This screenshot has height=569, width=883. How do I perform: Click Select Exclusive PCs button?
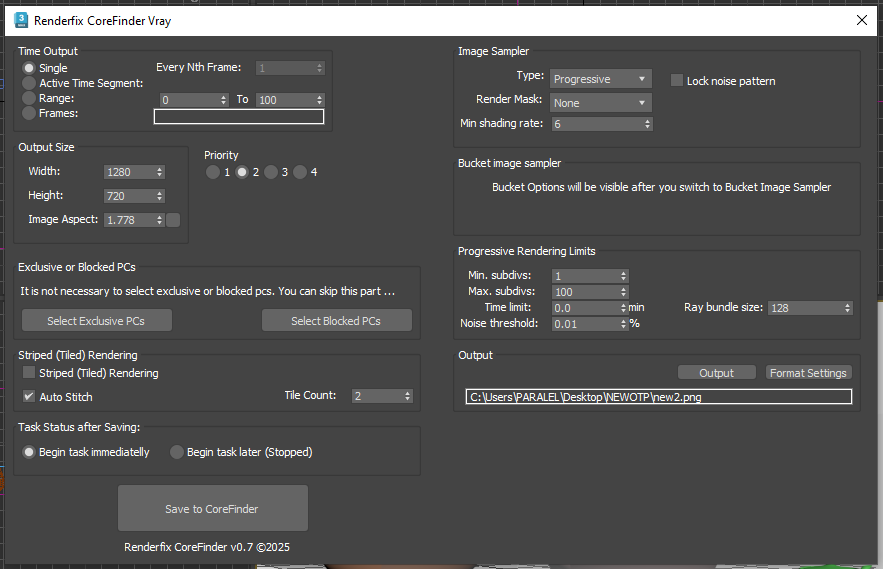(x=97, y=321)
